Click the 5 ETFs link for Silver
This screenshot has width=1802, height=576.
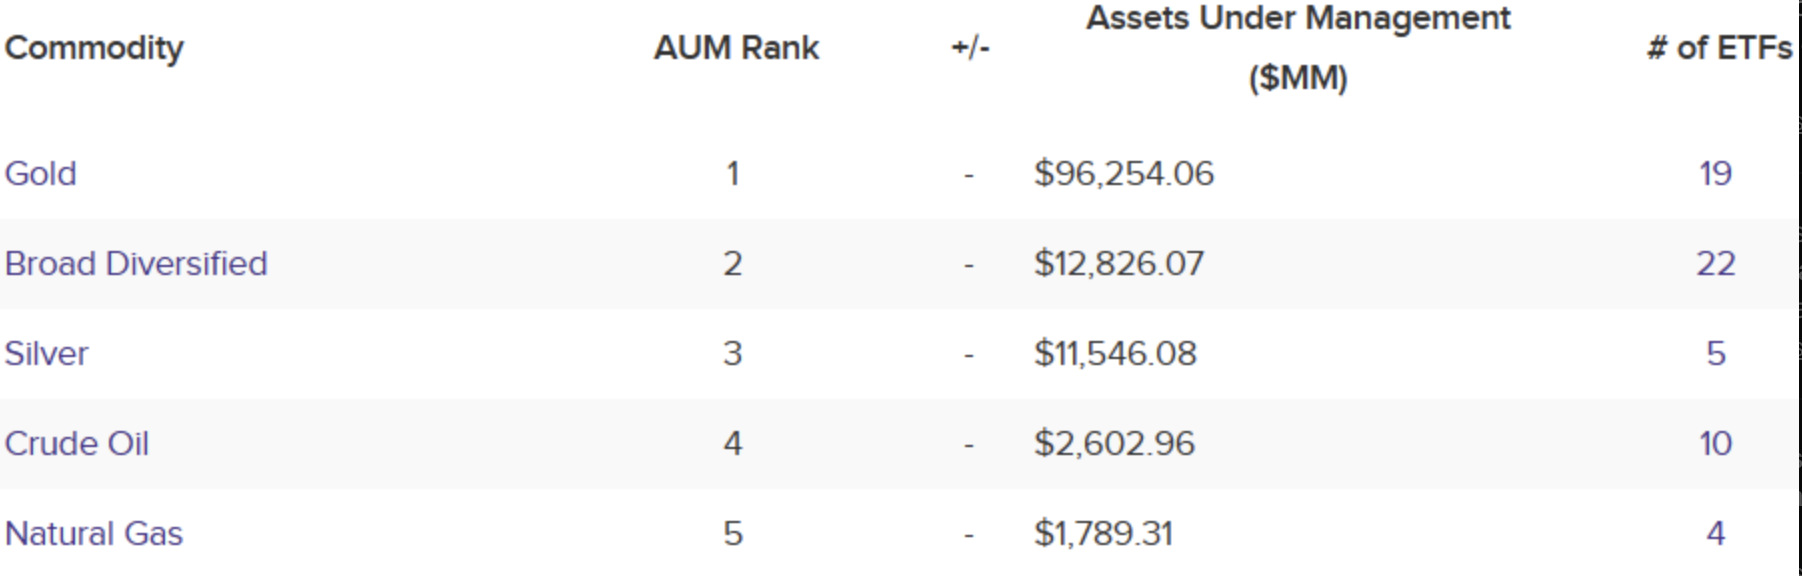click(1715, 354)
